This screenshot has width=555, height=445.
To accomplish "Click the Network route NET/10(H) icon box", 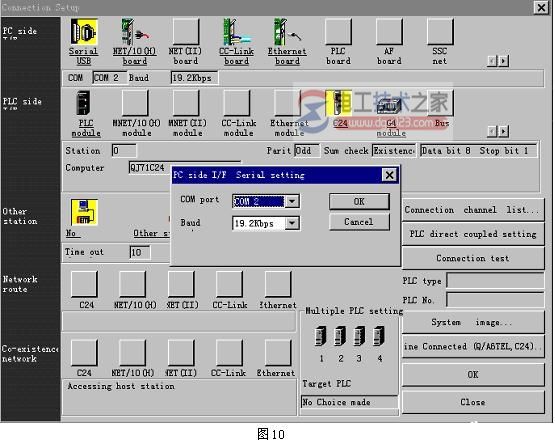I will [x=132, y=284].
